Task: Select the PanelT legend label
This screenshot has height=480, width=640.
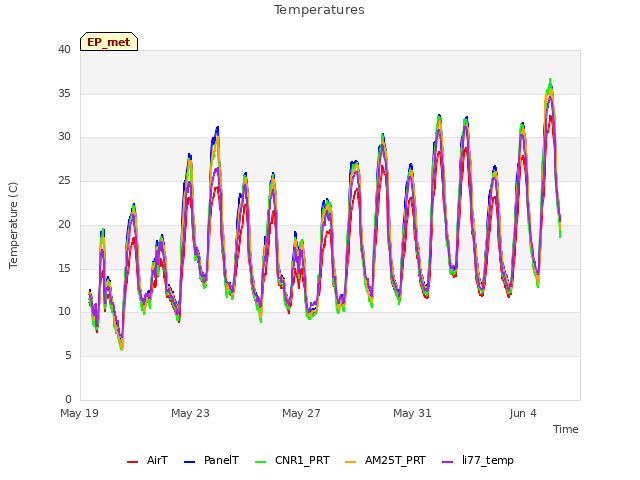Action: [x=221, y=460]
